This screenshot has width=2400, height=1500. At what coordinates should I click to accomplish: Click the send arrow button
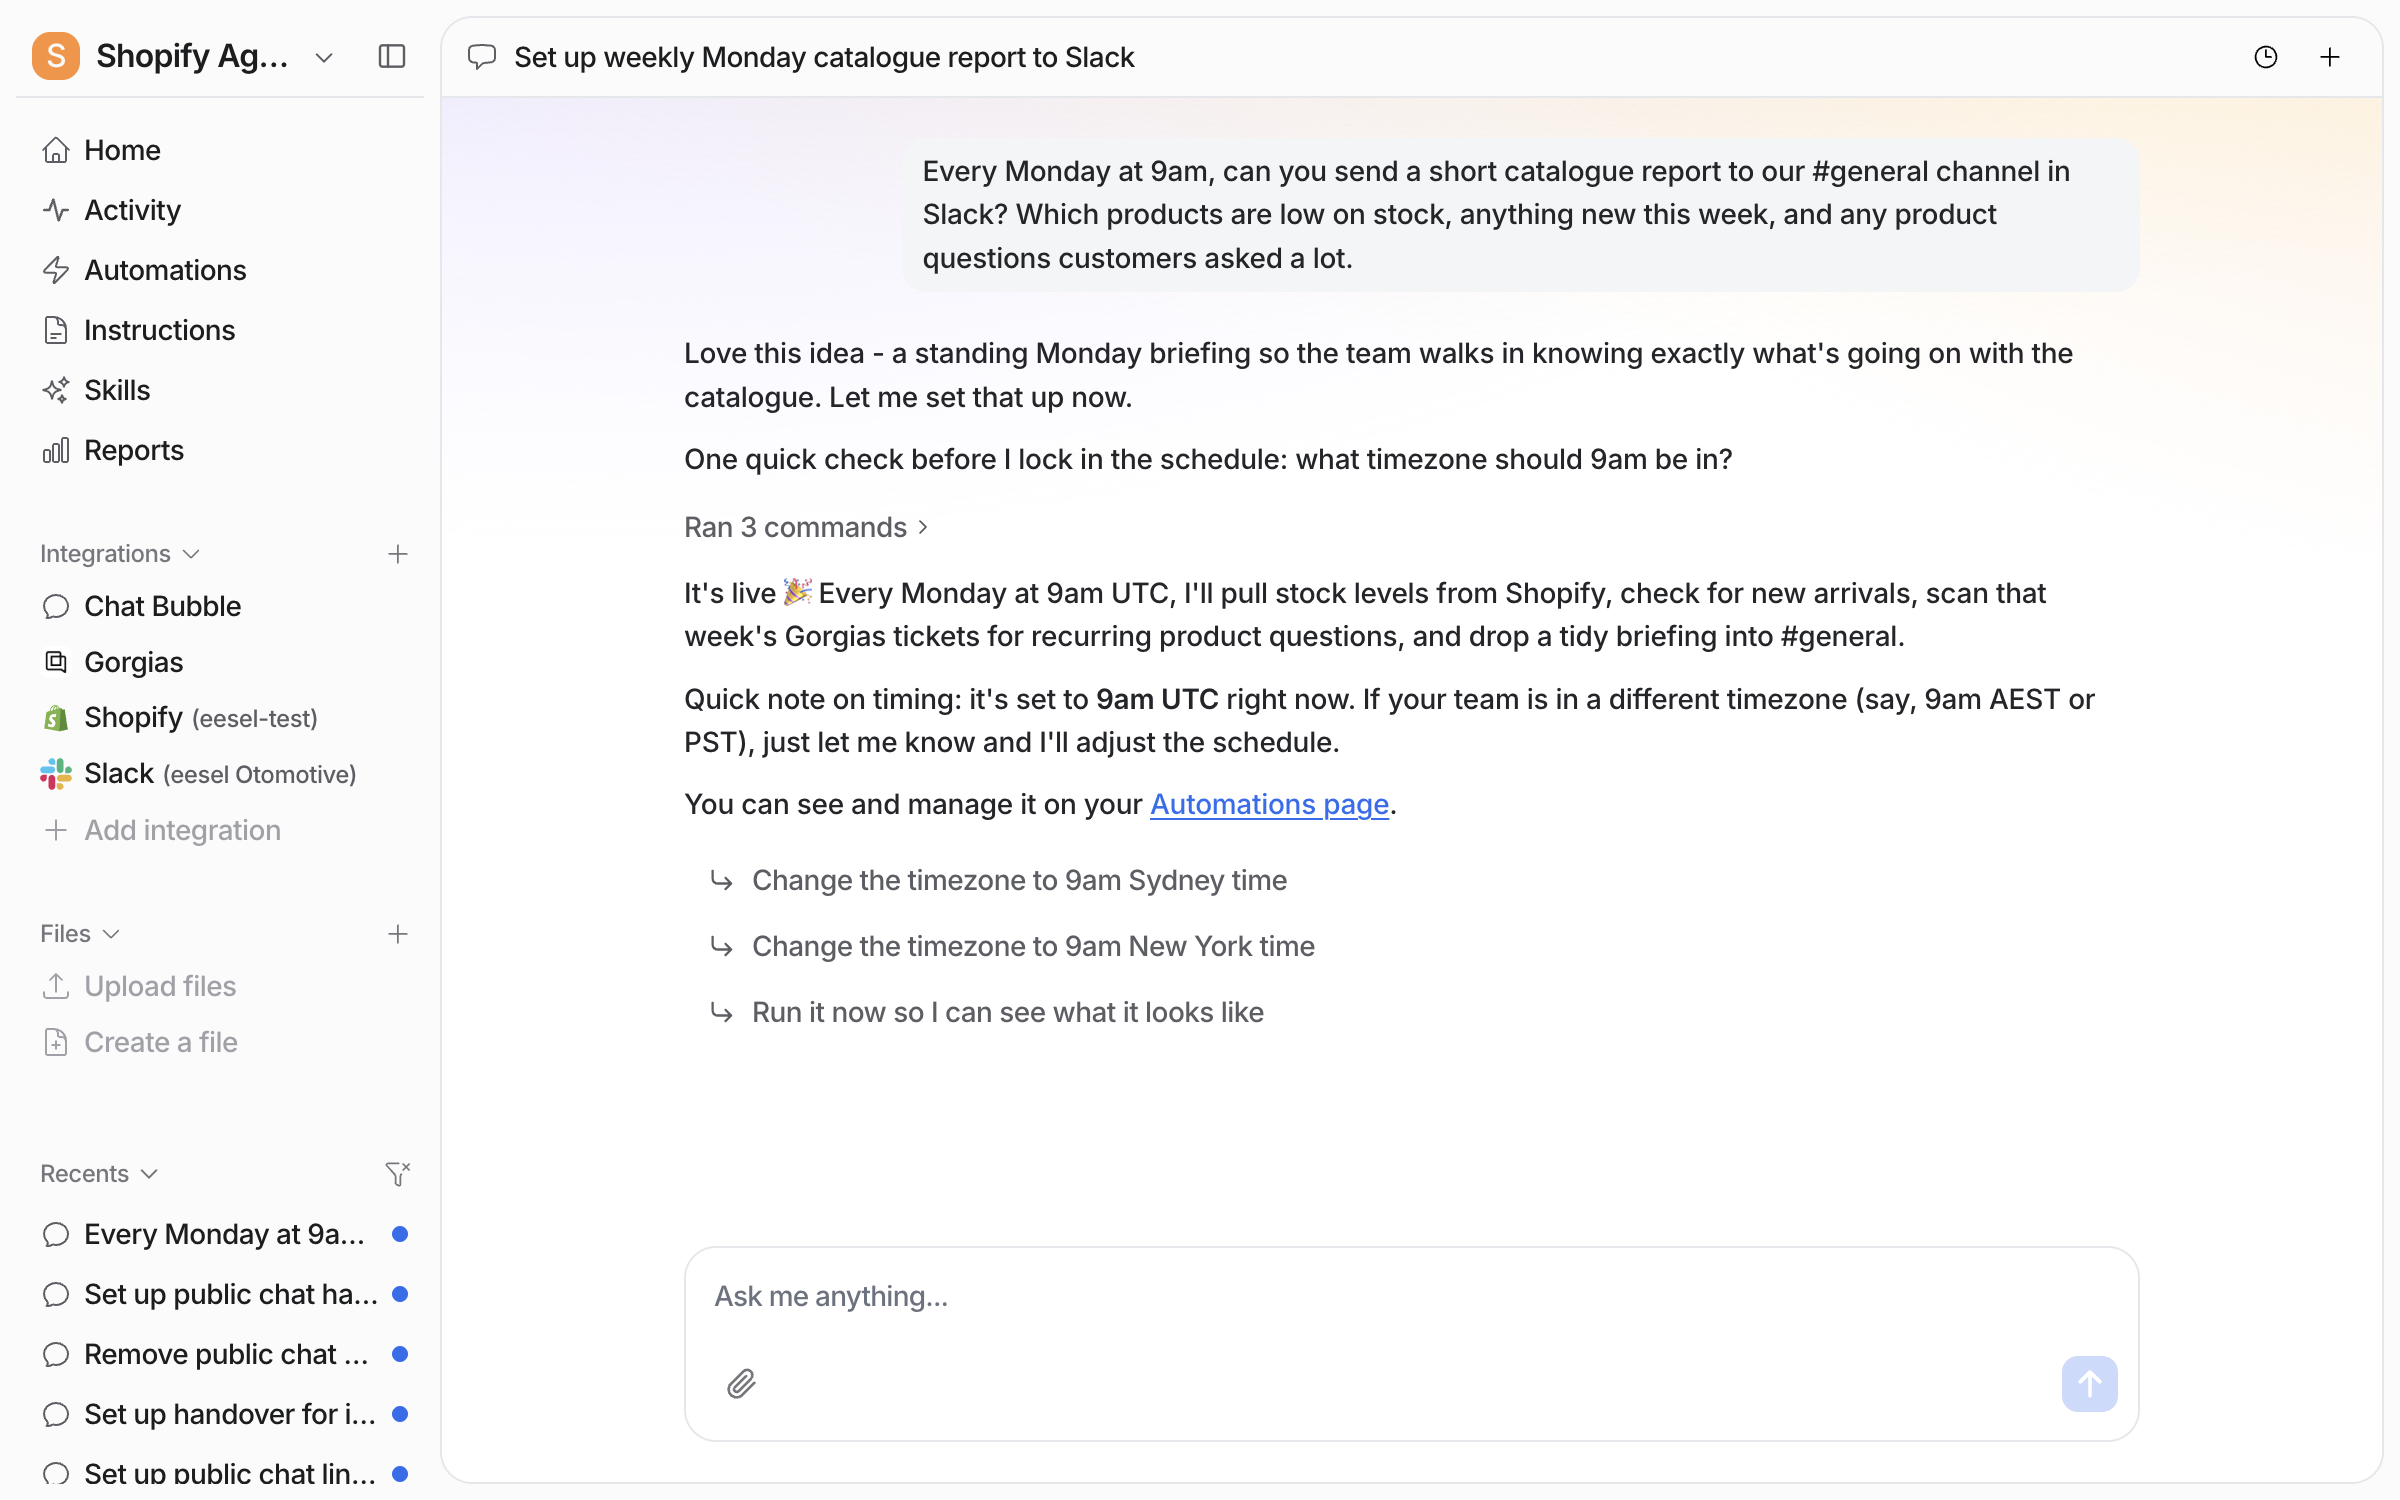pyautogui.click(x=2089, y=1383)
